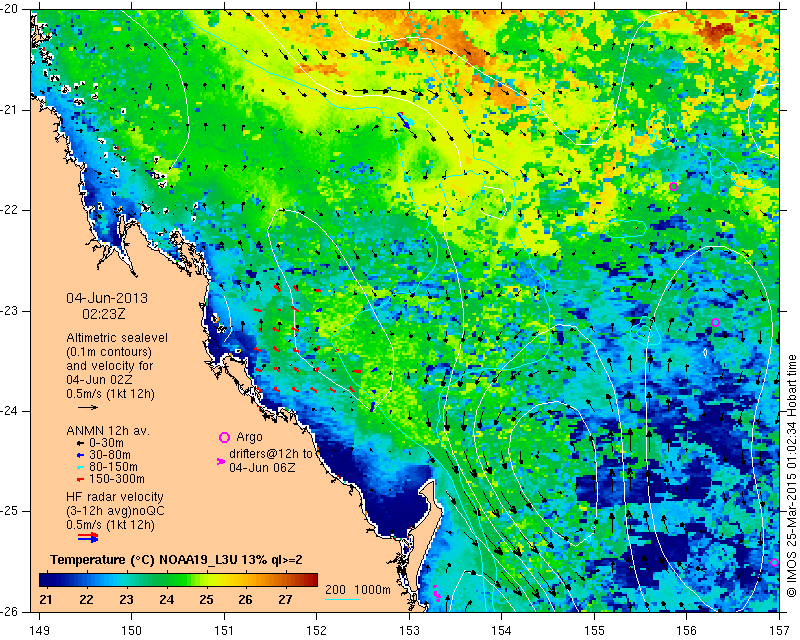This screenshot has height=640, width=800.
Task: Click the green 24°C region of colorbar
Action: point(167,580)
